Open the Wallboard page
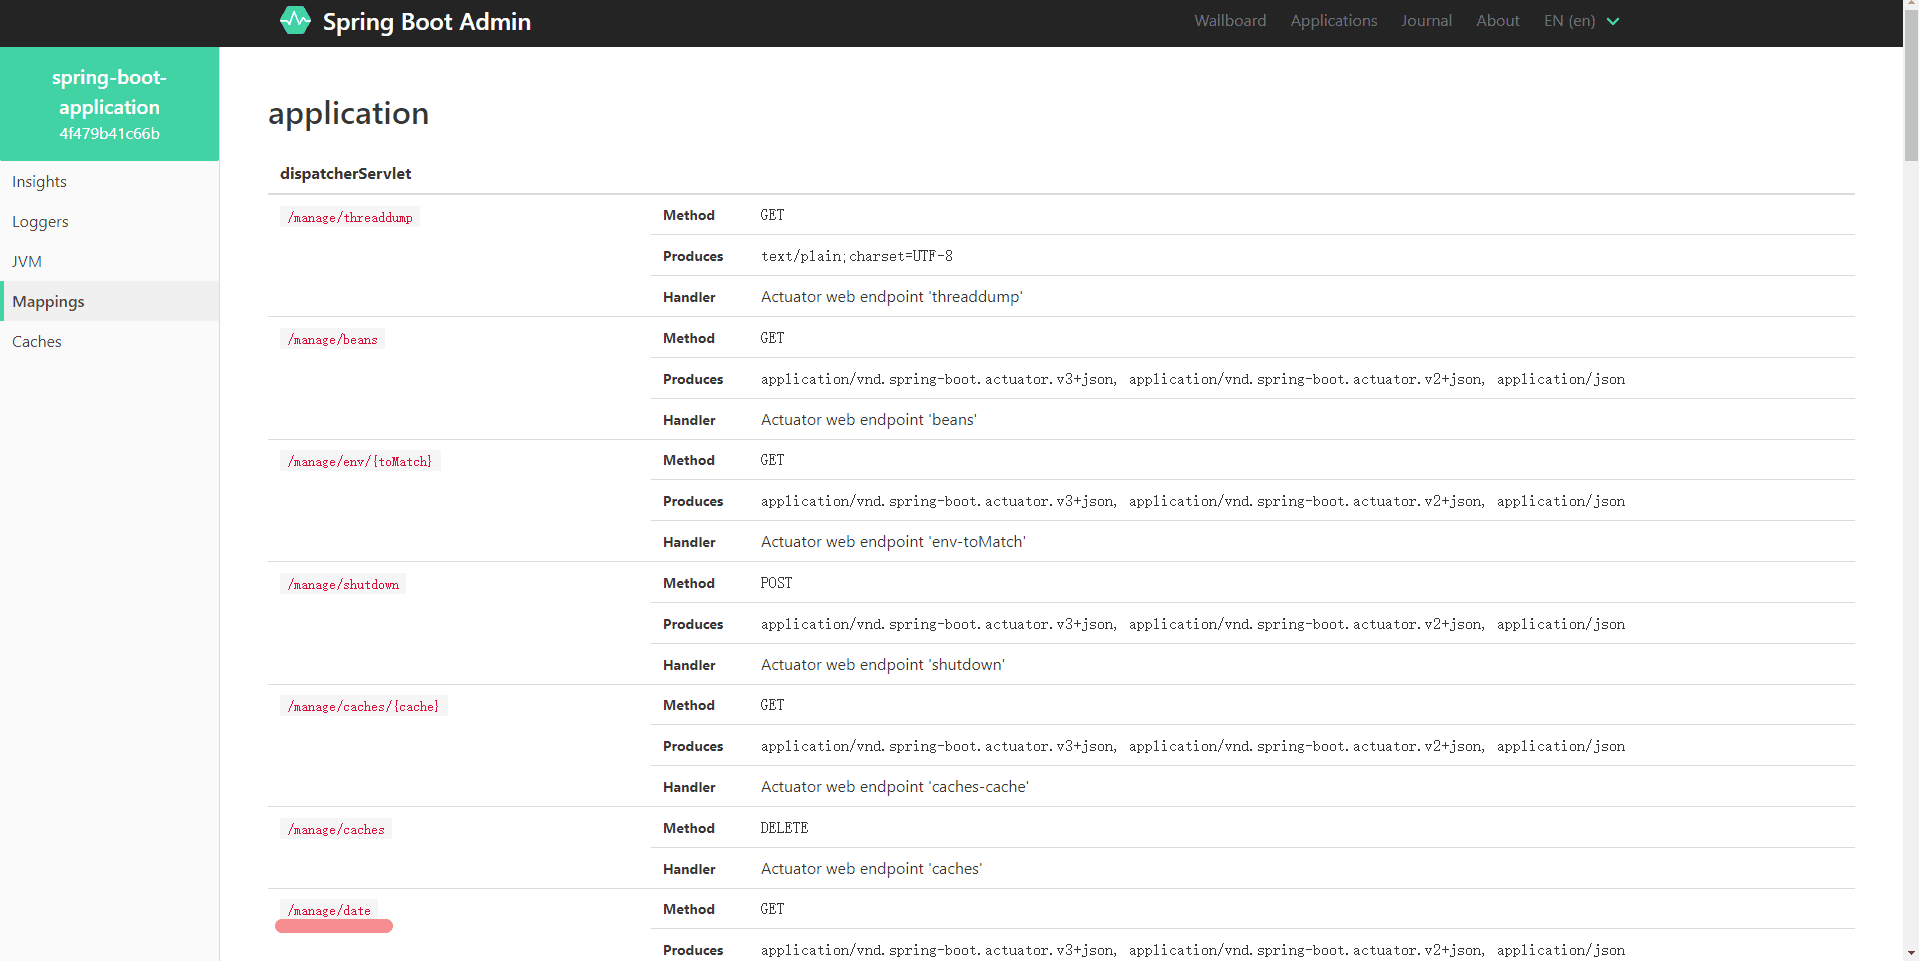The image size is (1919, 961). pyautogui.click(x=1229, y=21)
